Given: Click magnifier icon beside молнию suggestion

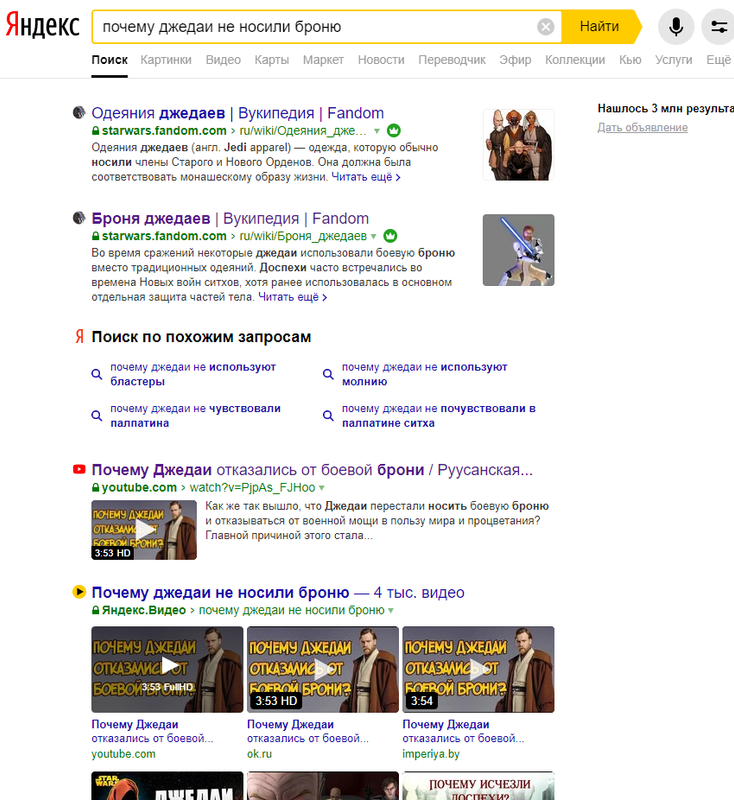Looking at the screenshot, I should pos(328,374).
